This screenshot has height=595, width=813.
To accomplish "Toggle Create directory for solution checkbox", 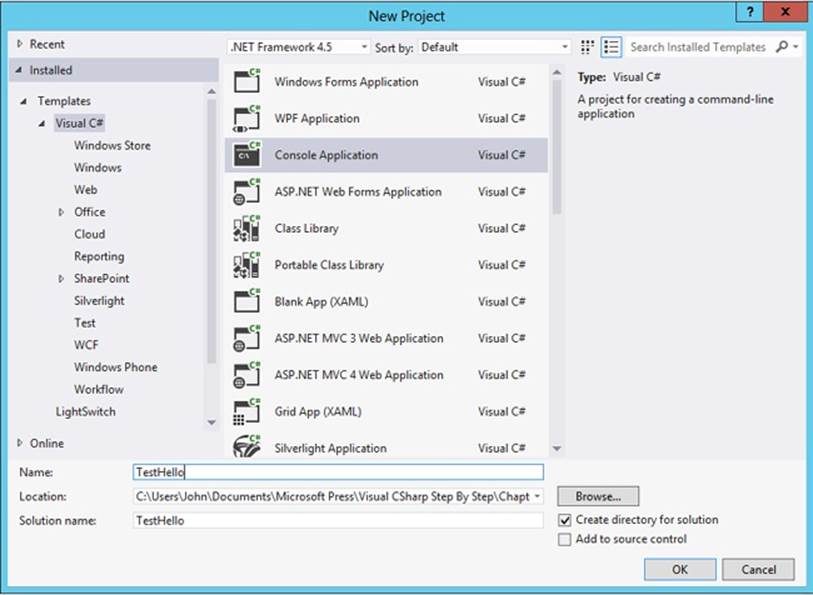I will tap(565, 520).
